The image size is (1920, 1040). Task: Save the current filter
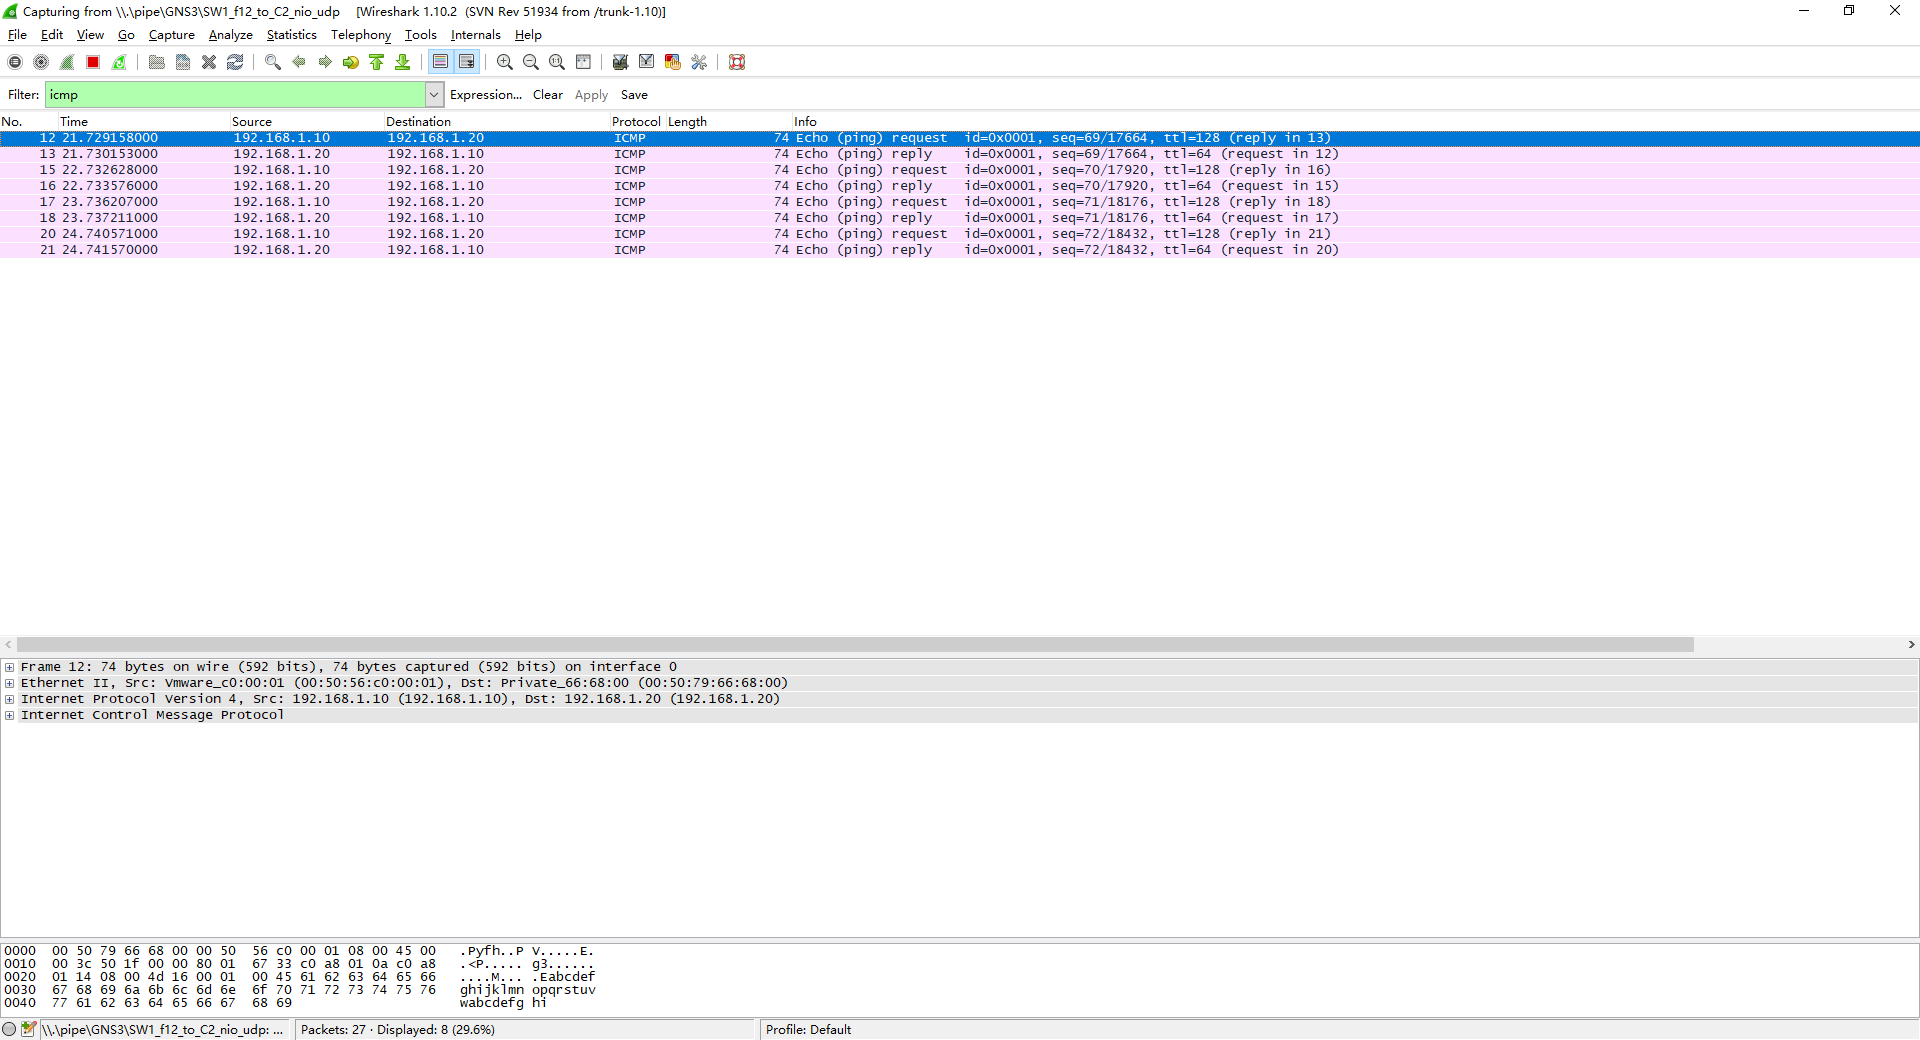[x=634, y=95]
